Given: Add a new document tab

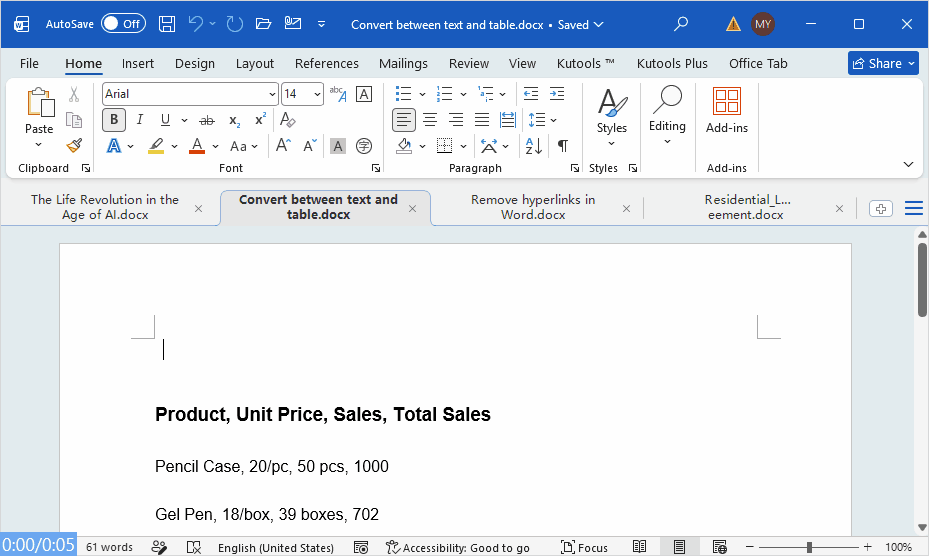Looking at the screenshot, I should point(880,209).
